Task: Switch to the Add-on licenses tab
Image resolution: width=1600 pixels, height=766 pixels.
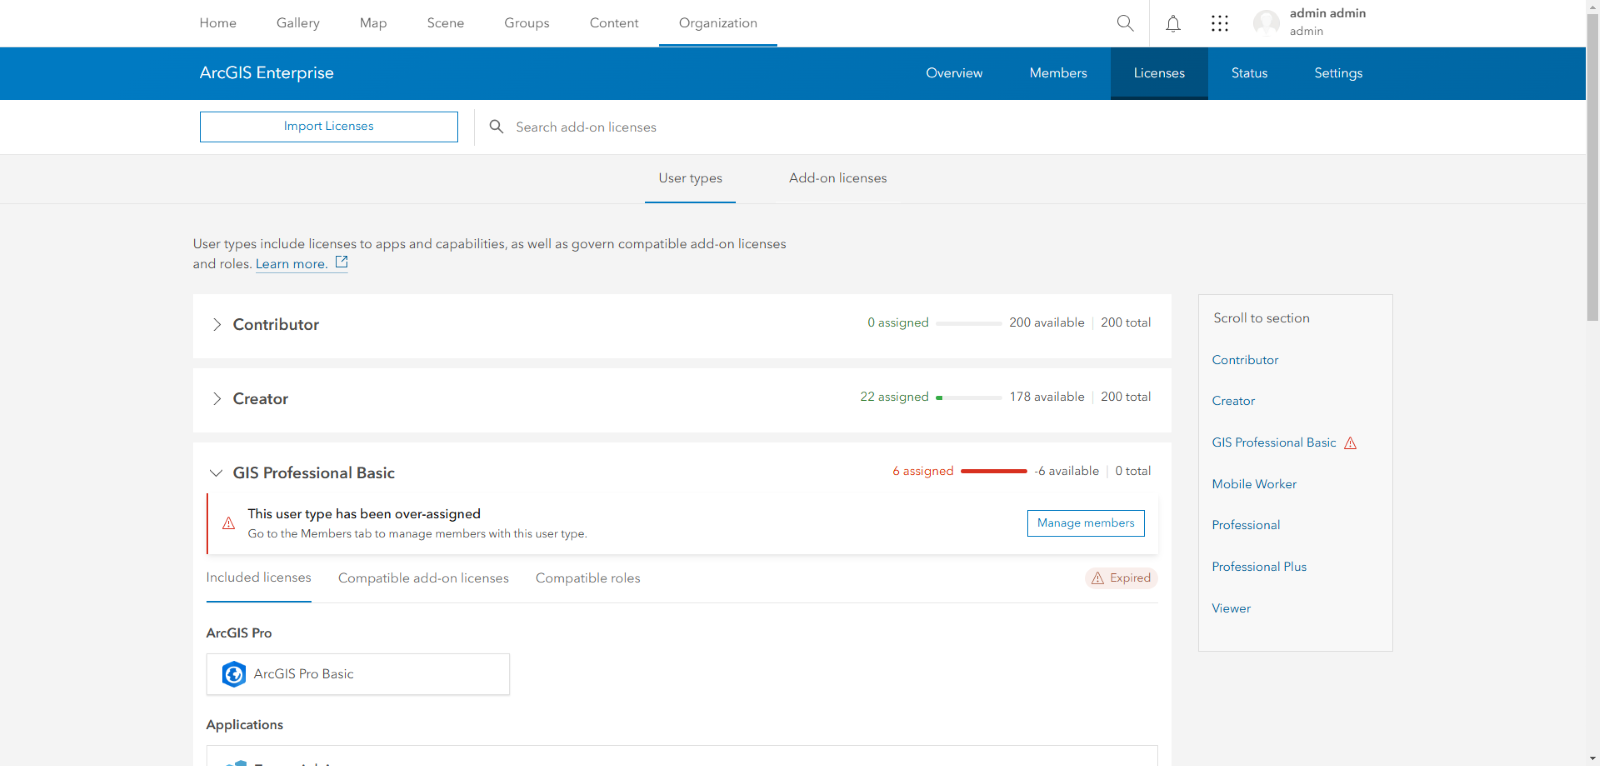Action: coord(838,178)
